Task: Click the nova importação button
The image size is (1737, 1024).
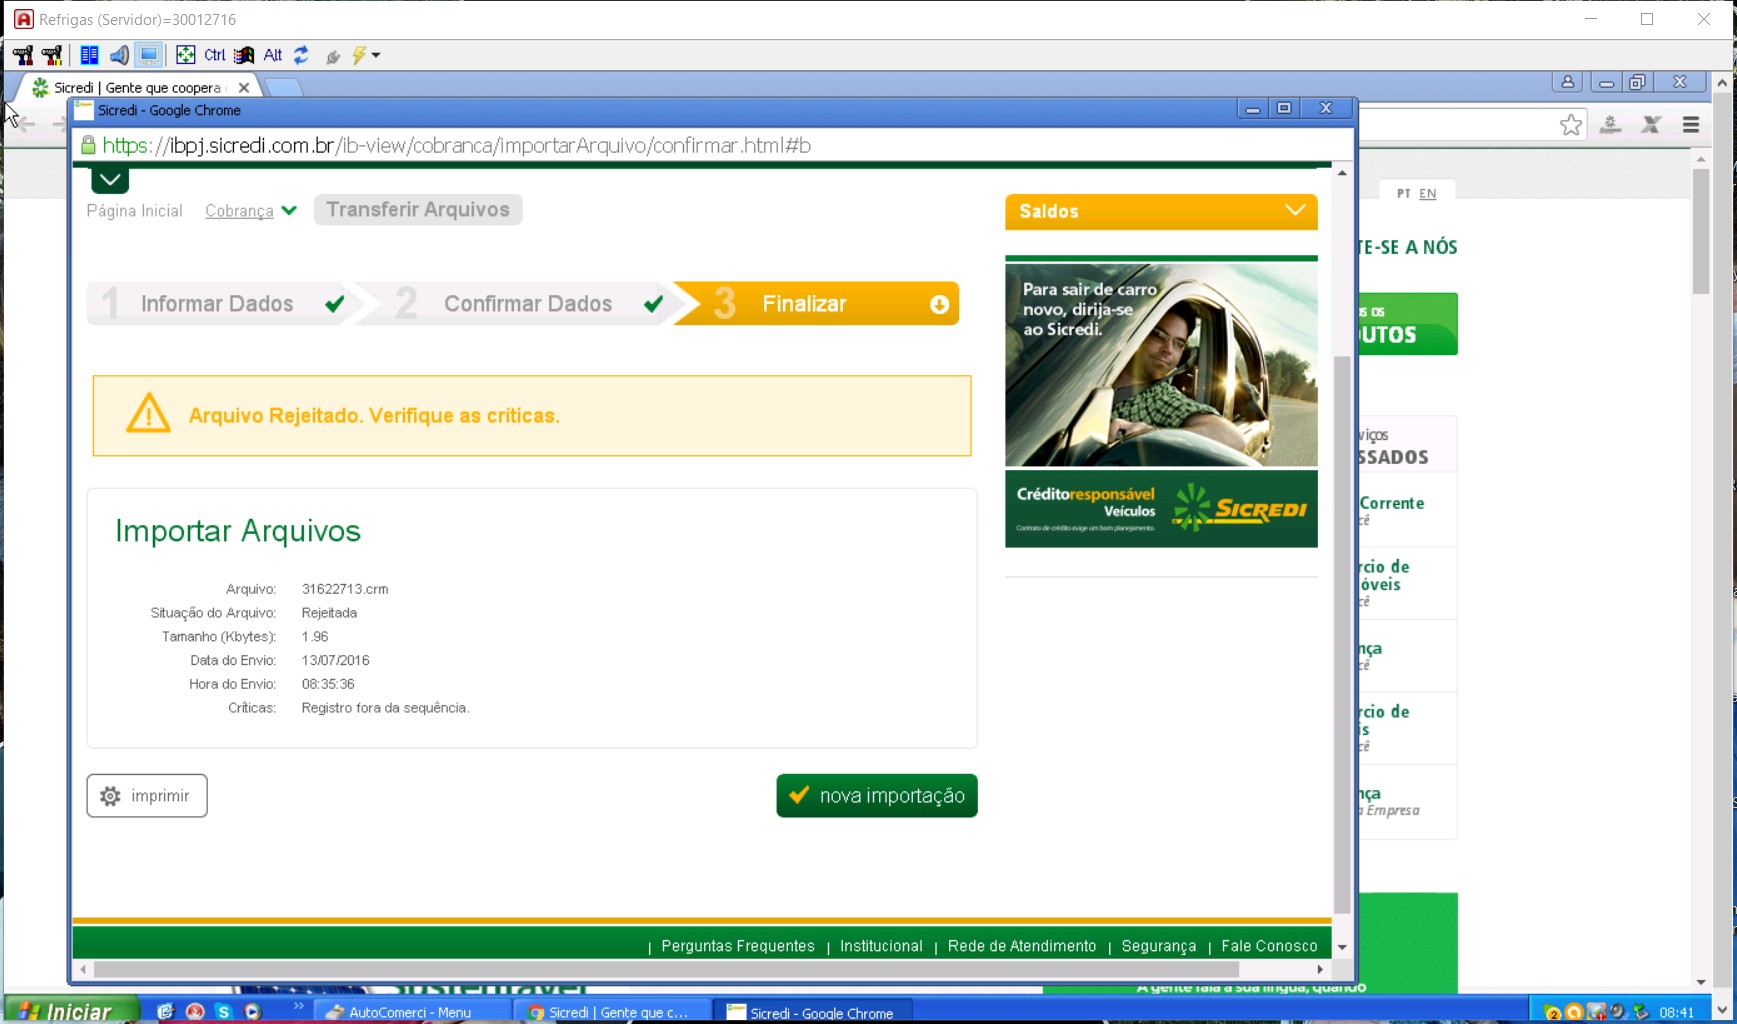Action: [x=877, y=796]
